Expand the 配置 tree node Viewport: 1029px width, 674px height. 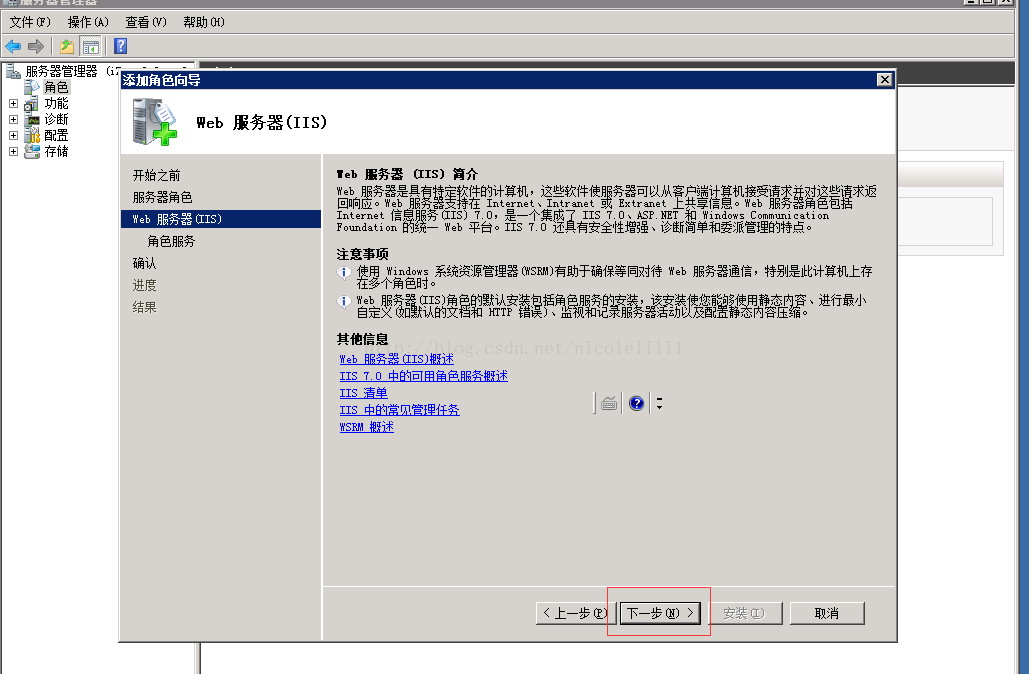pos(13,135)
